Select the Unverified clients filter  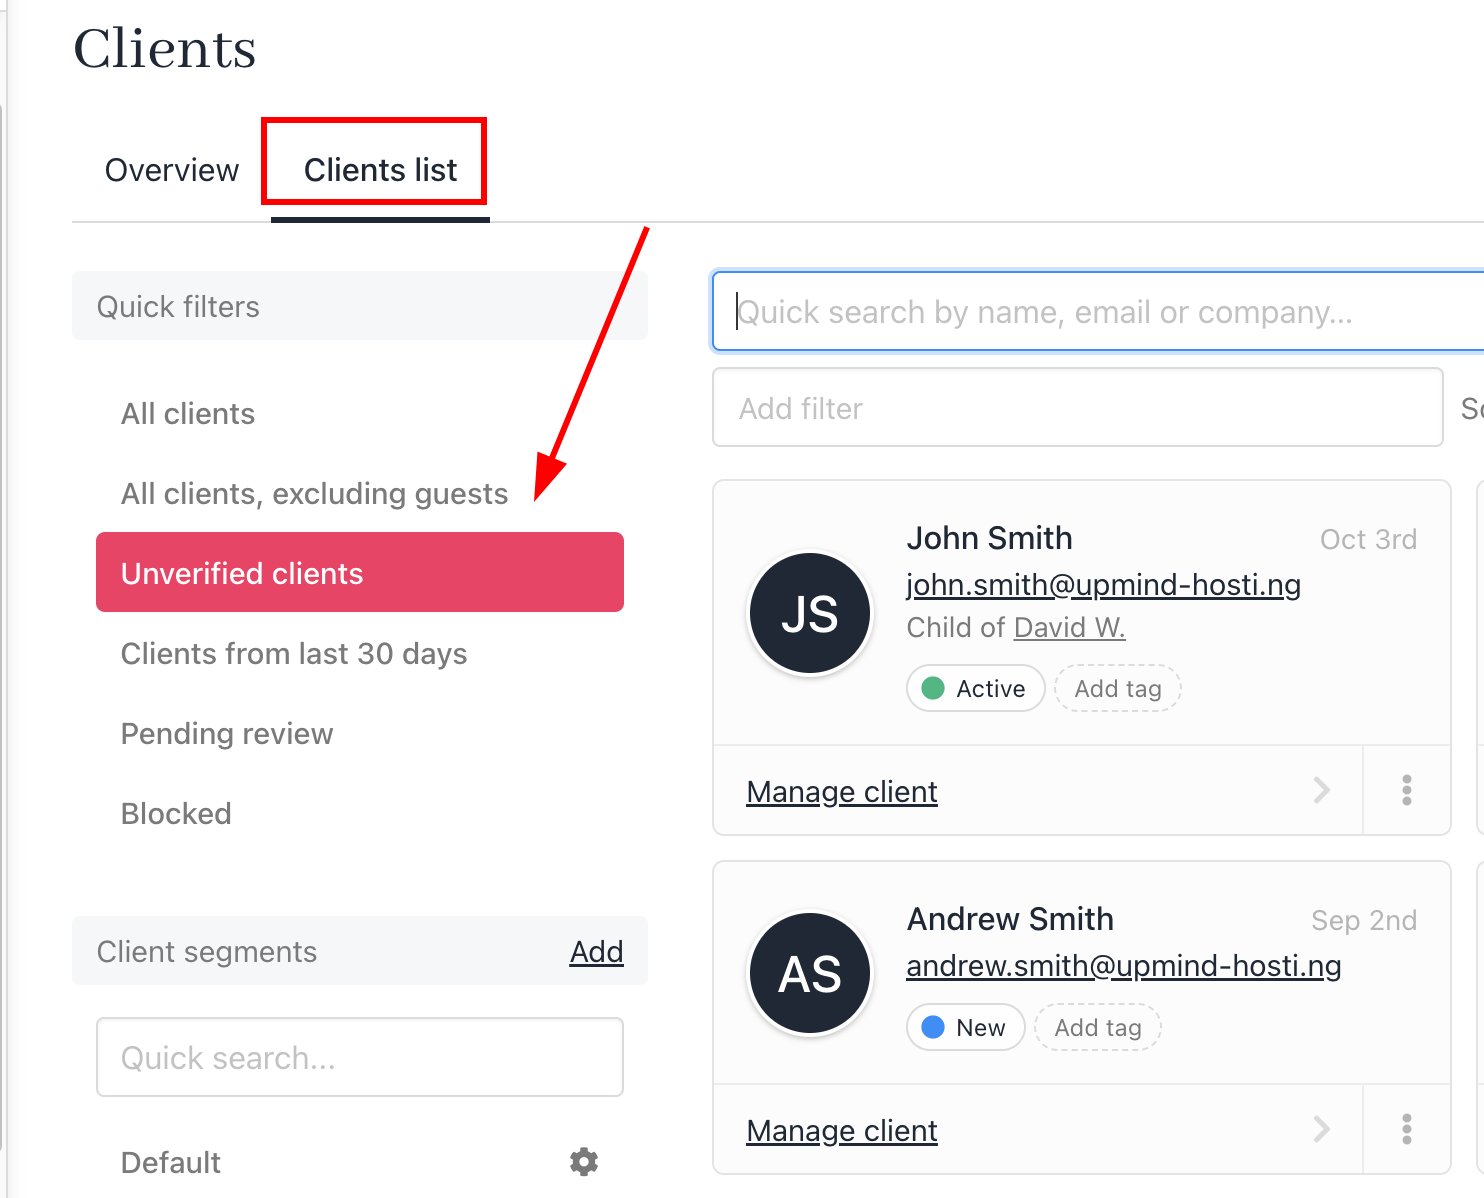click(x=360, y=572)
